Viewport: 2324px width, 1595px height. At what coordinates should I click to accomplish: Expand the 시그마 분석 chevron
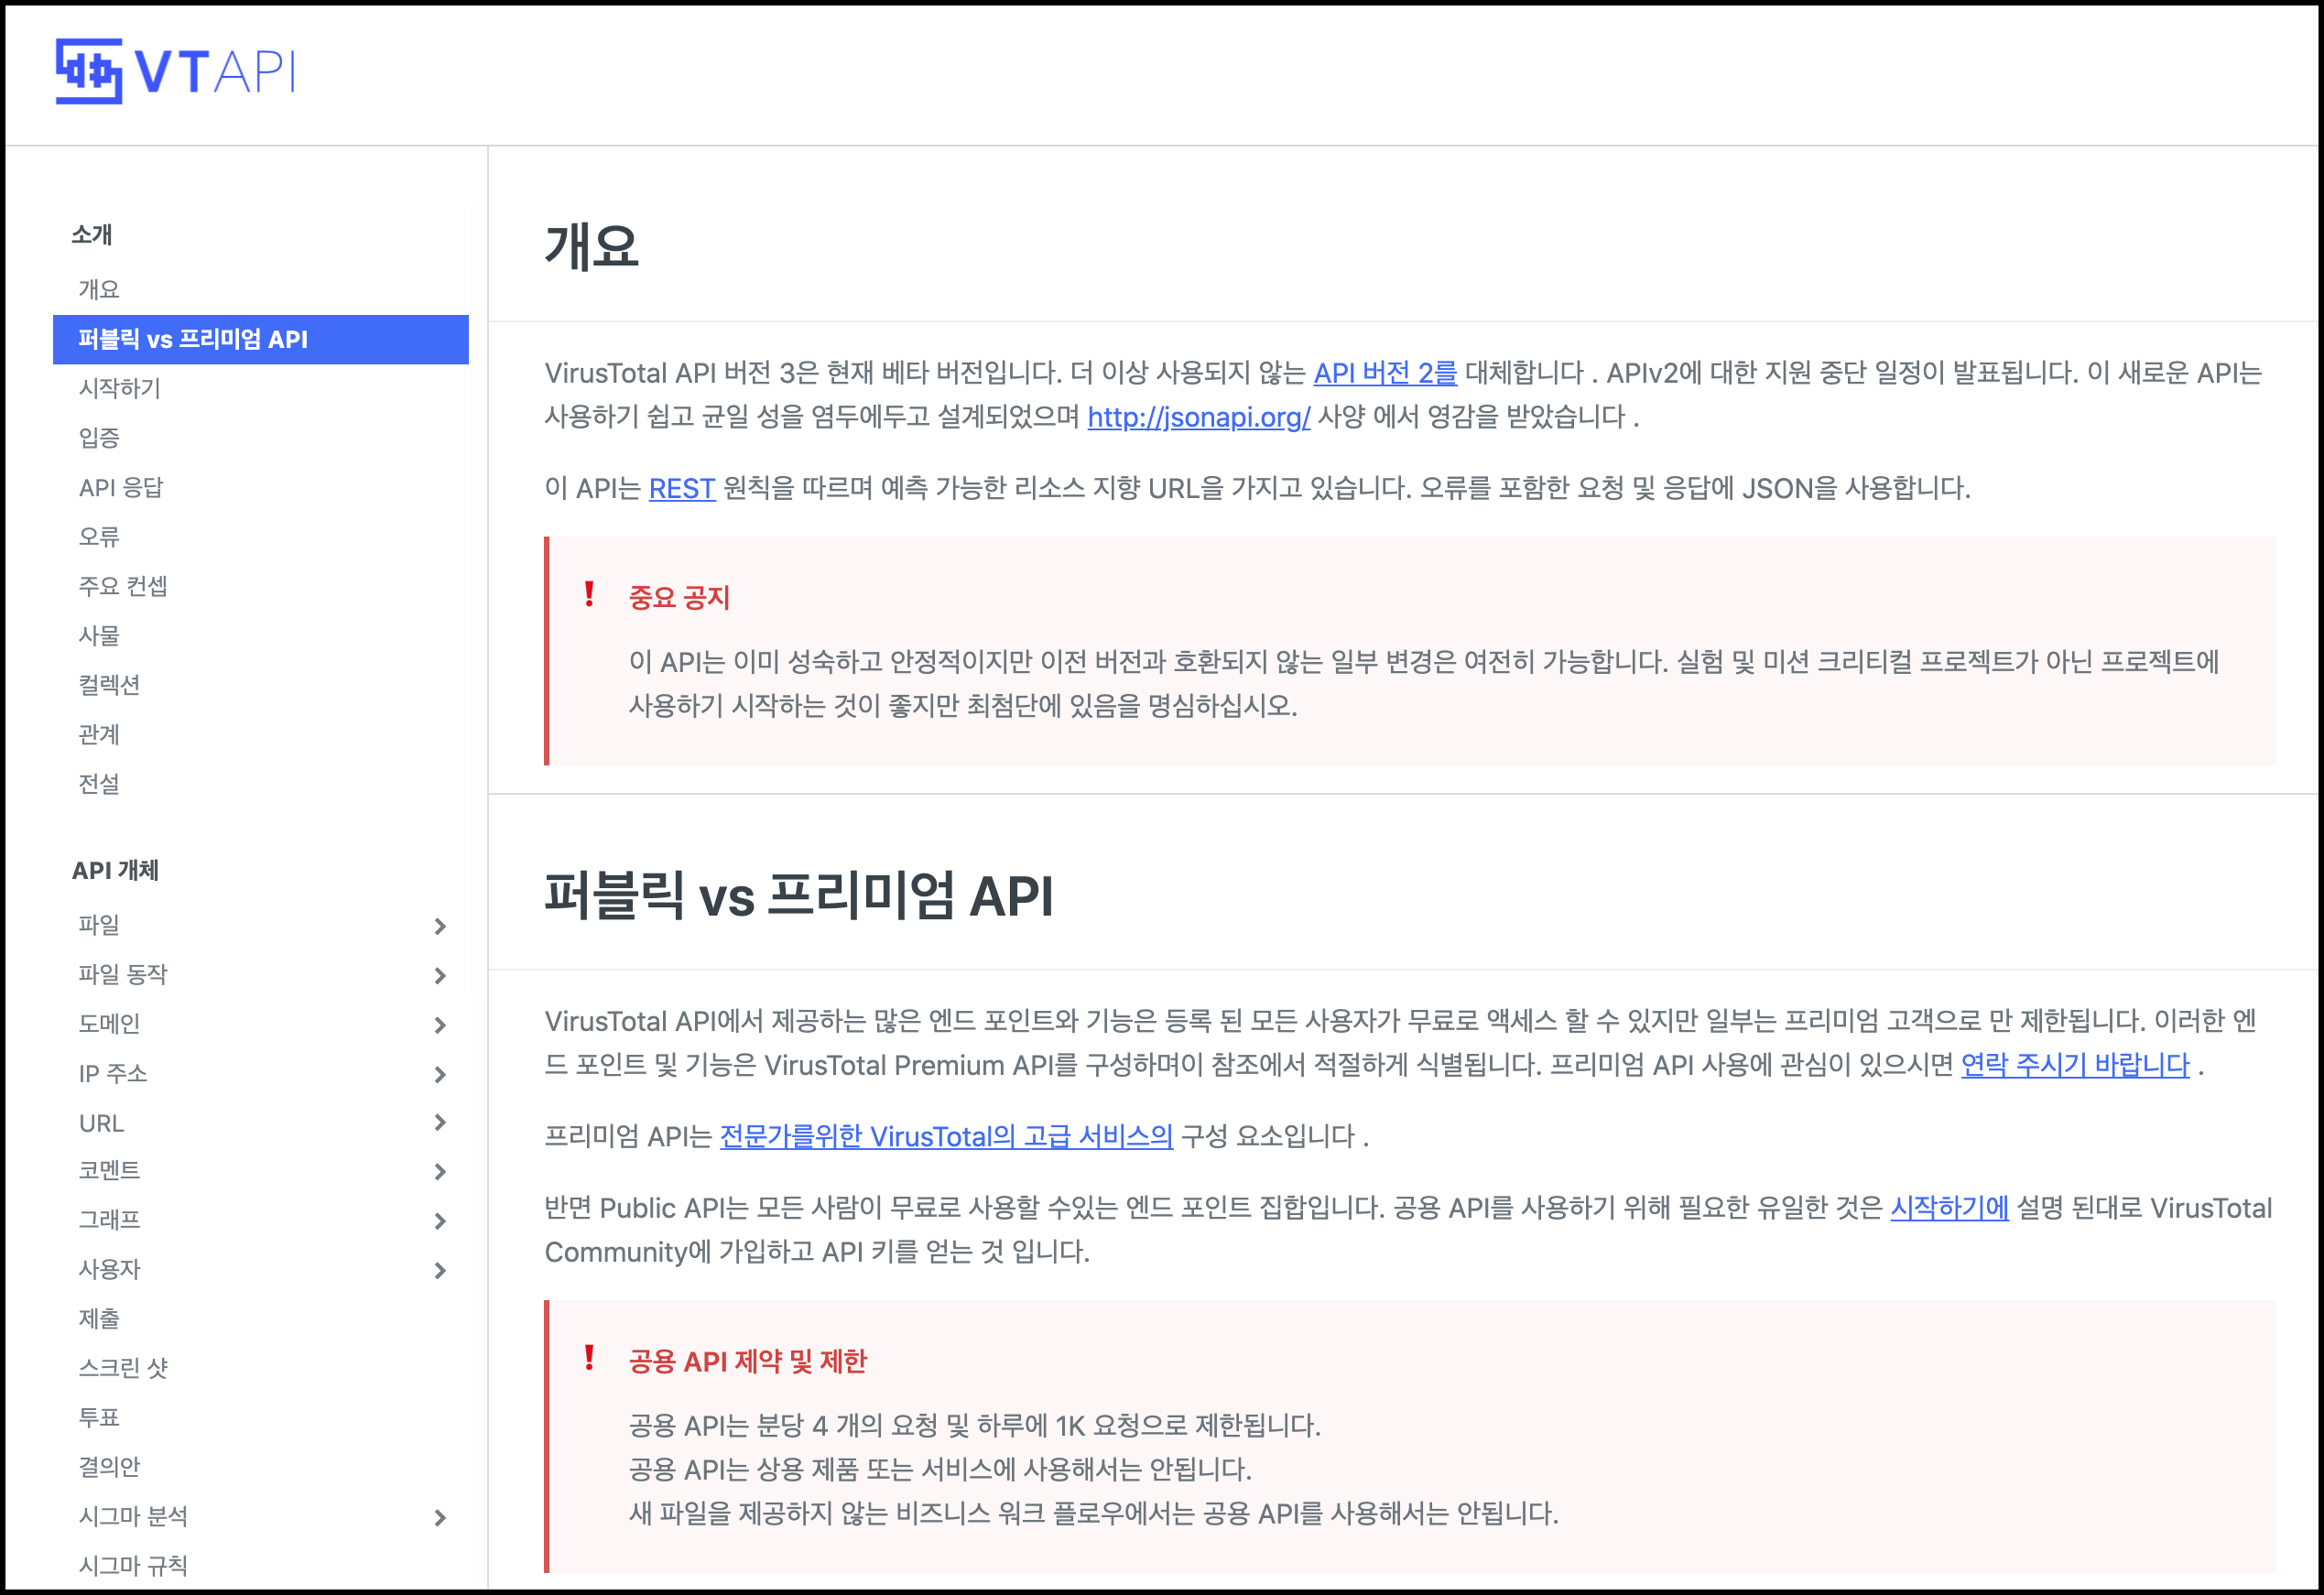(x=440, y=1517)
